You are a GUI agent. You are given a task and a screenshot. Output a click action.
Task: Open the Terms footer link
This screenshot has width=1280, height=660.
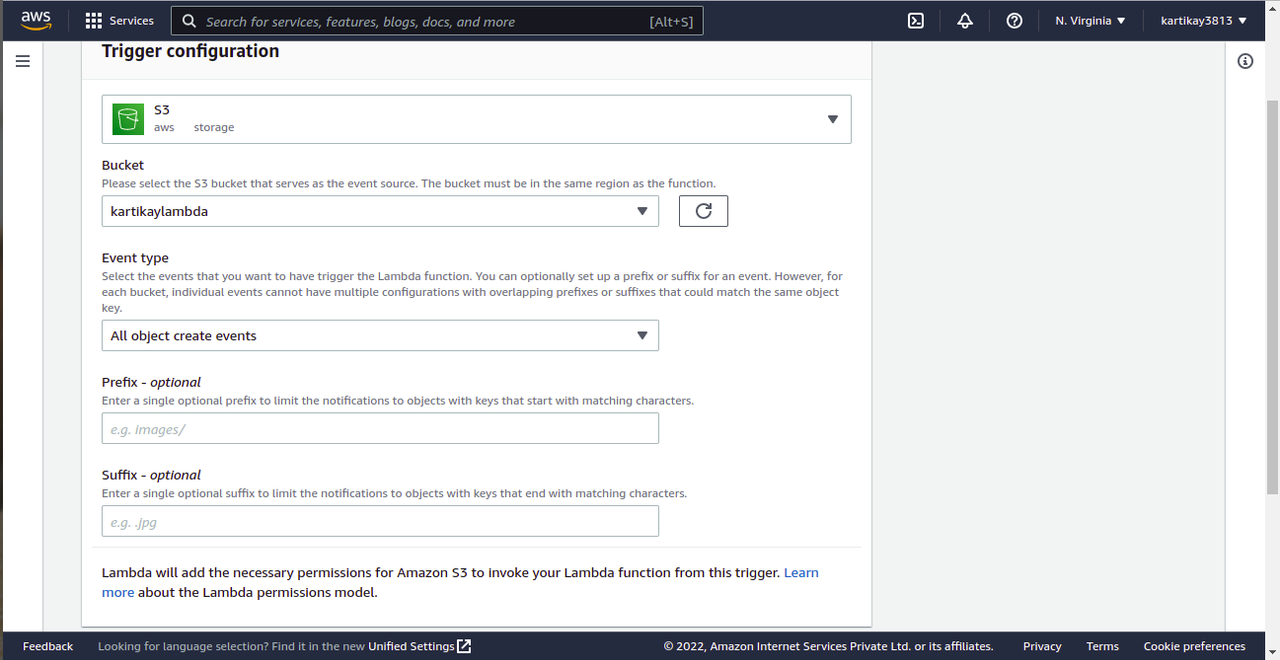click(1102, 646)
